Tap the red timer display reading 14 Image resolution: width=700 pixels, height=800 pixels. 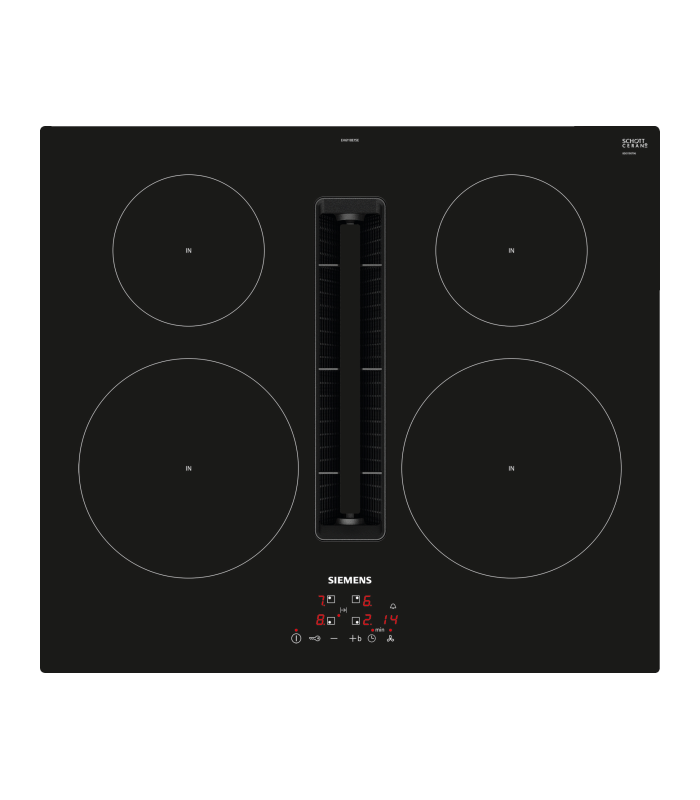point(390,620)
